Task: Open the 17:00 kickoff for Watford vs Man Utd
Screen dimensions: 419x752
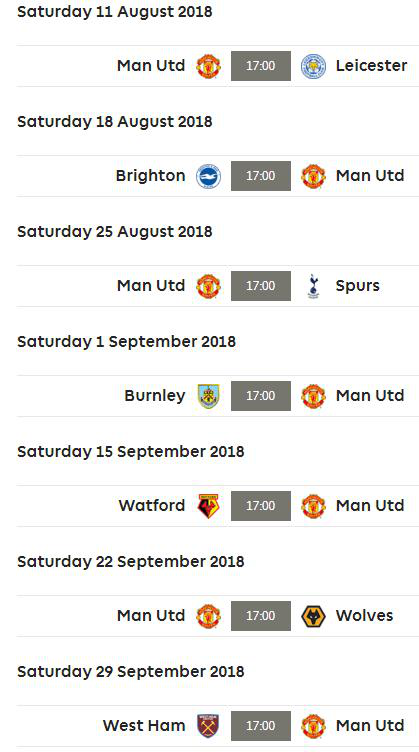Action: point(261,505)
